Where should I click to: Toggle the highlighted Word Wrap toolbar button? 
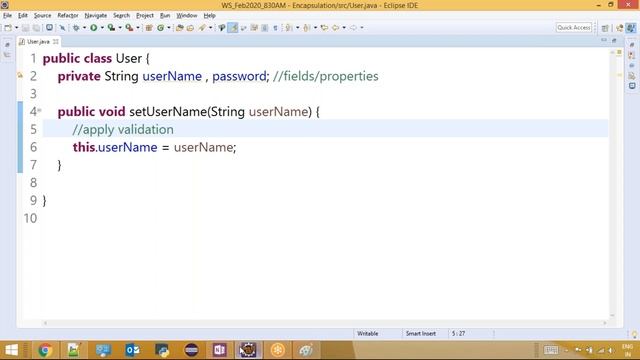[233, 28]
